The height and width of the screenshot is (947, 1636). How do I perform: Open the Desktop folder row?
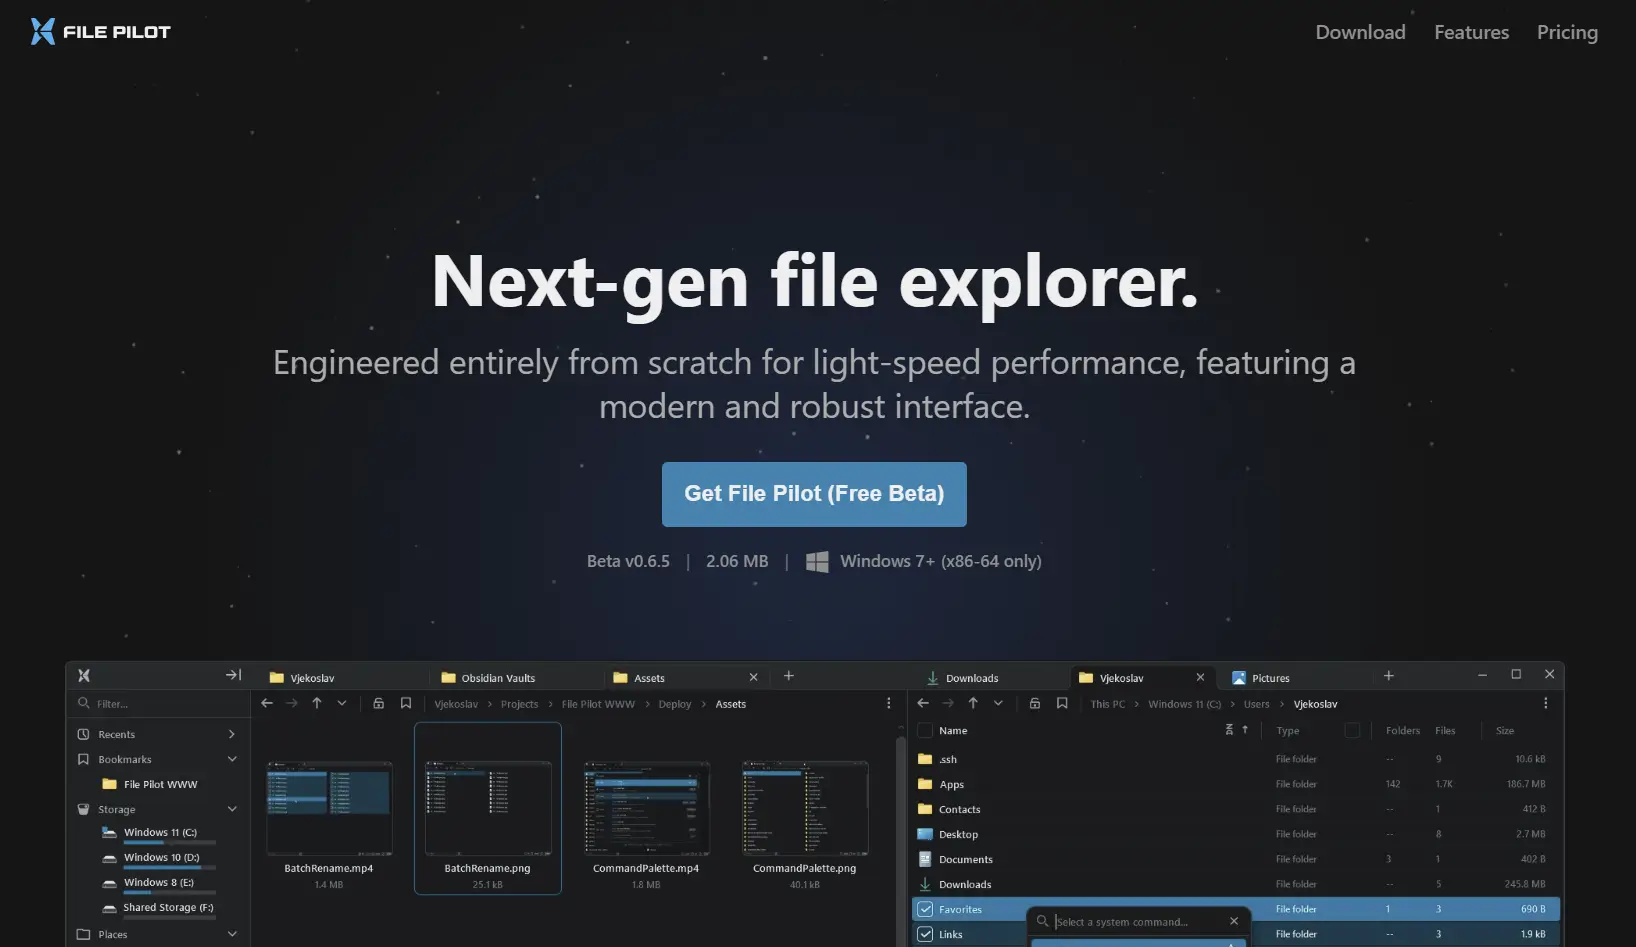coord(1236,834)
